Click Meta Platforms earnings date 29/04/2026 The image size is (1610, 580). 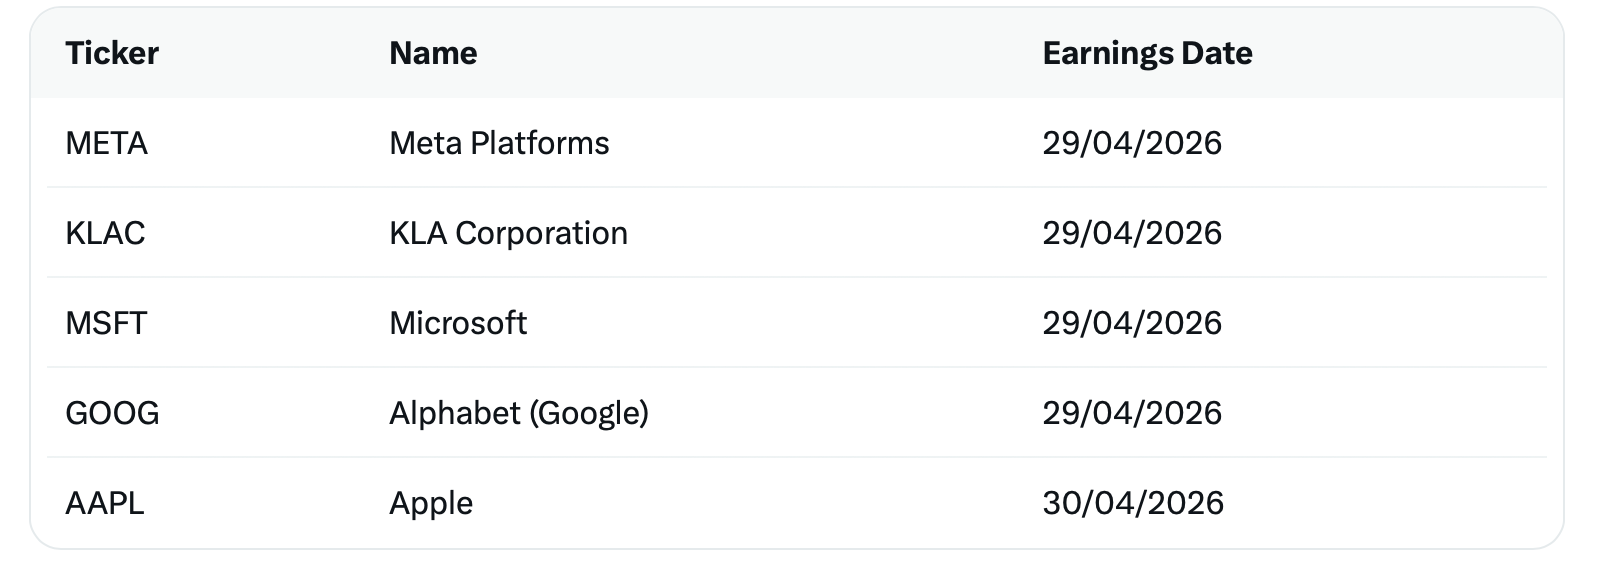[1132, 143]
